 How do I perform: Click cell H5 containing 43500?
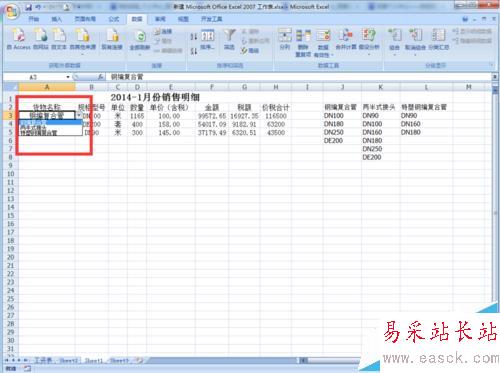pyautogui.click(x=276, y=132)
